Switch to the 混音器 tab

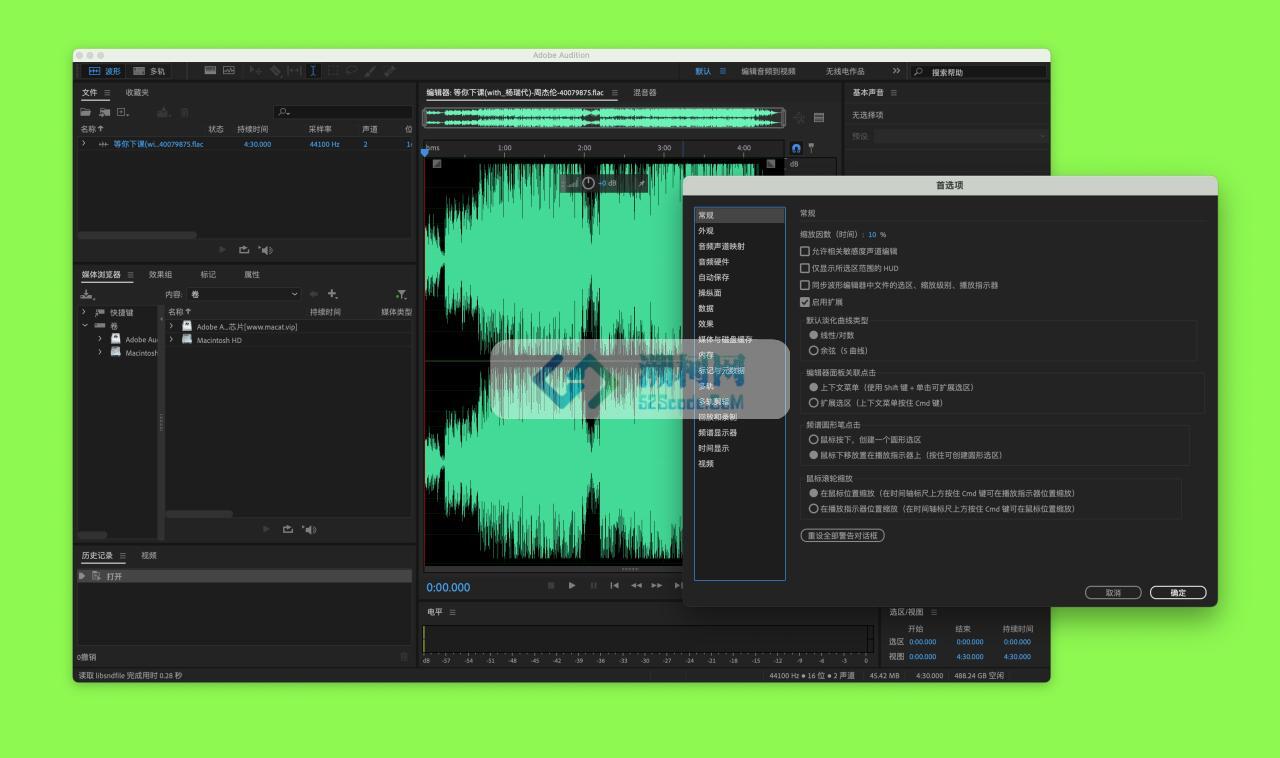[x=645, y=93]
